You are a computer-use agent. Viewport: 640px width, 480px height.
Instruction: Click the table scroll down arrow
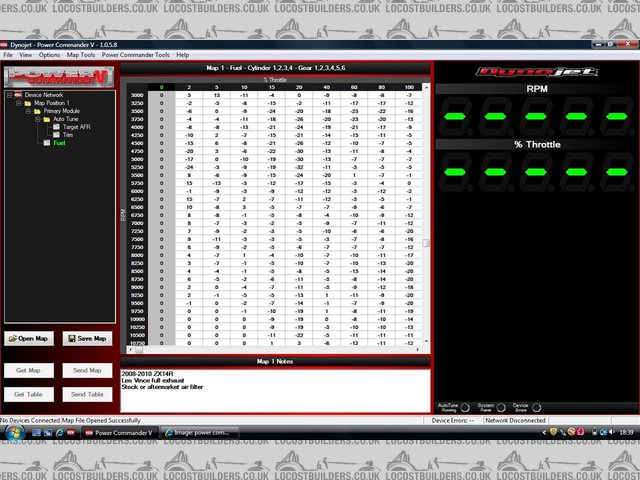click(426, 341)
